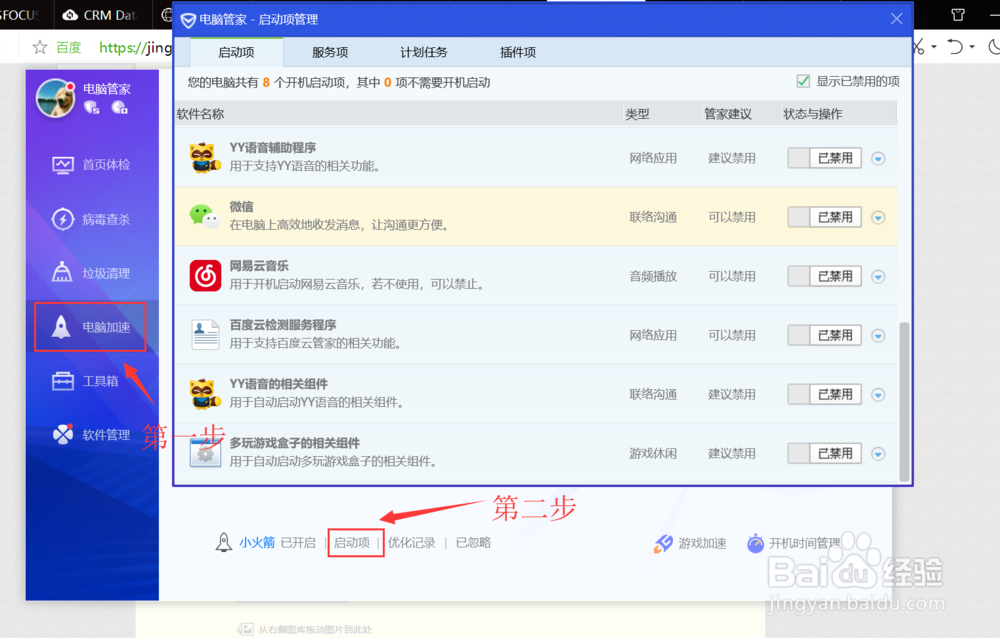Click the 软件名称 column header
This screenshot has width=1000, height=638.
pos(200,114)
